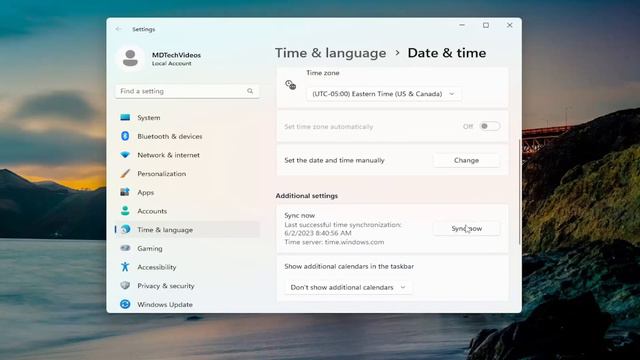Click the Accounts person icon
640x360 pixels.
coord(125,211)
